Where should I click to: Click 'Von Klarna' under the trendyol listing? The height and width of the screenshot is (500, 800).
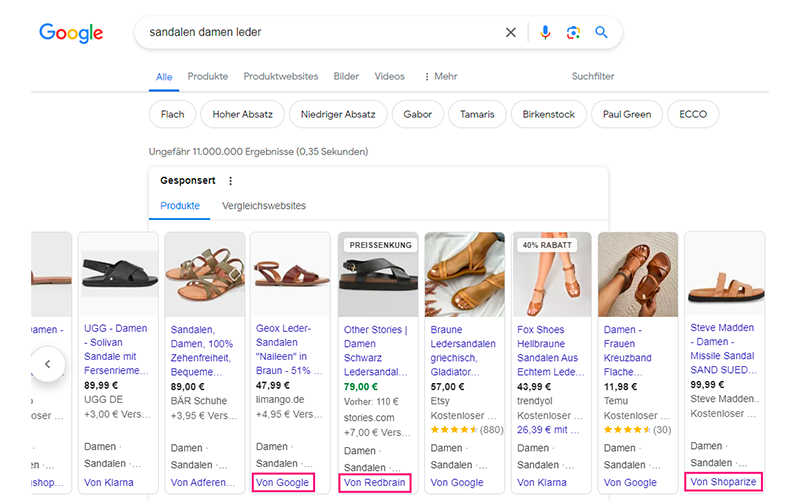point(542,482)
